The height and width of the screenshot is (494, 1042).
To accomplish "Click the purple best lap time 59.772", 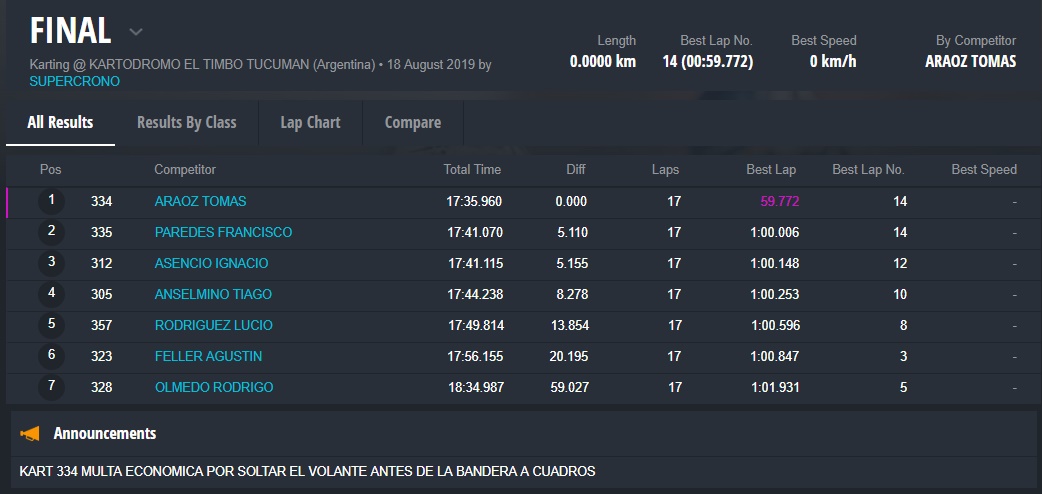I will click(x=779, y=201).
